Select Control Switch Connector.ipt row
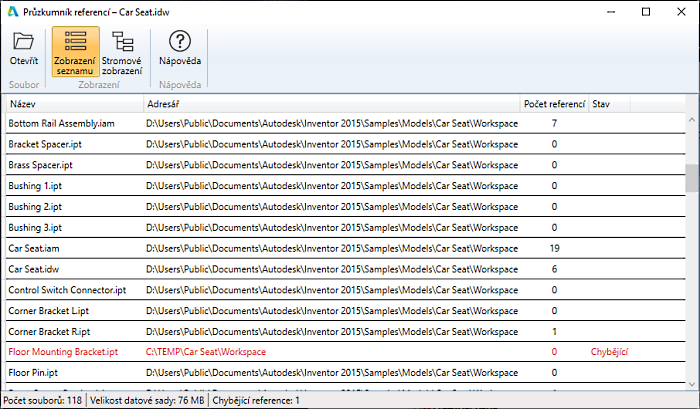 (346, 290)
